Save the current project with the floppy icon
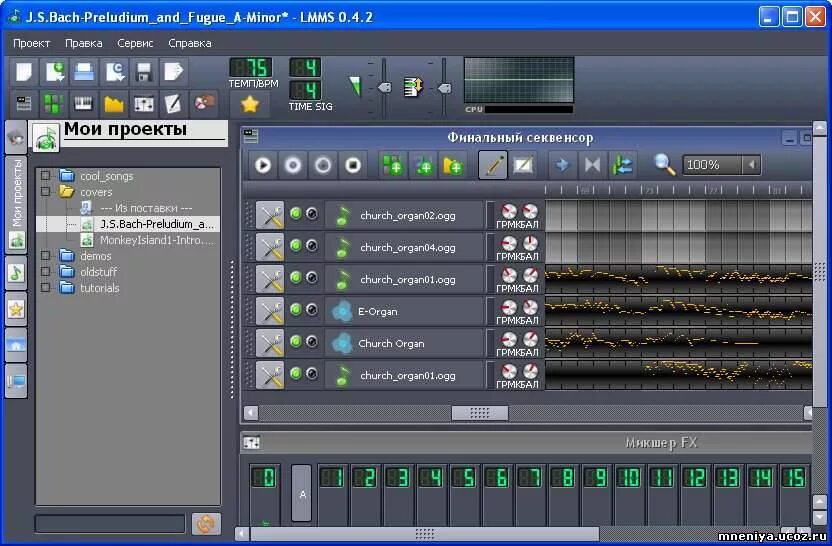 (x=144, y=72)
